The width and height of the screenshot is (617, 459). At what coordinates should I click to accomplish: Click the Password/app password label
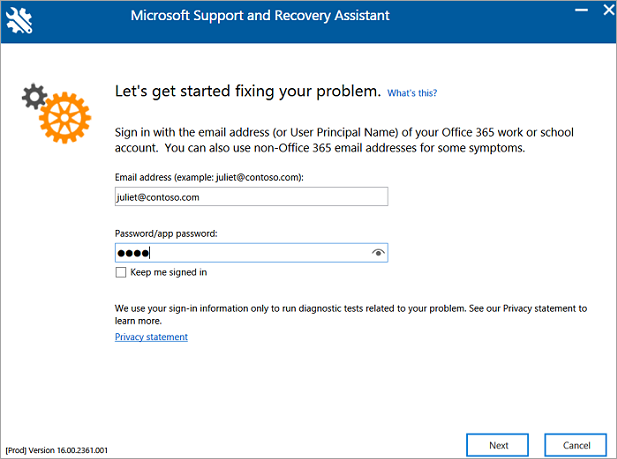tap(166, 233)
